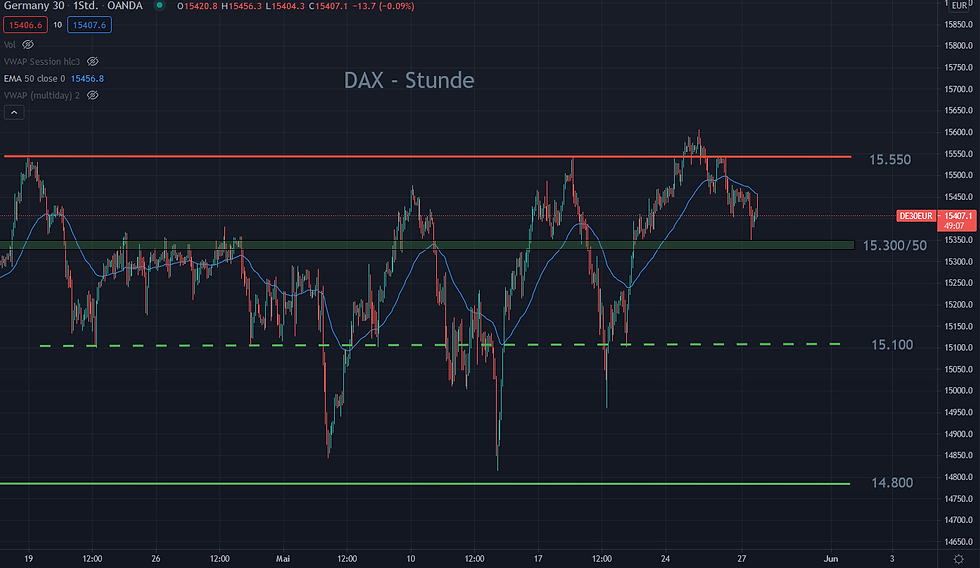Screen dimensions: 980x568
Task: Click the DAX - Stunde chart text
Action: tap(409, 80)
